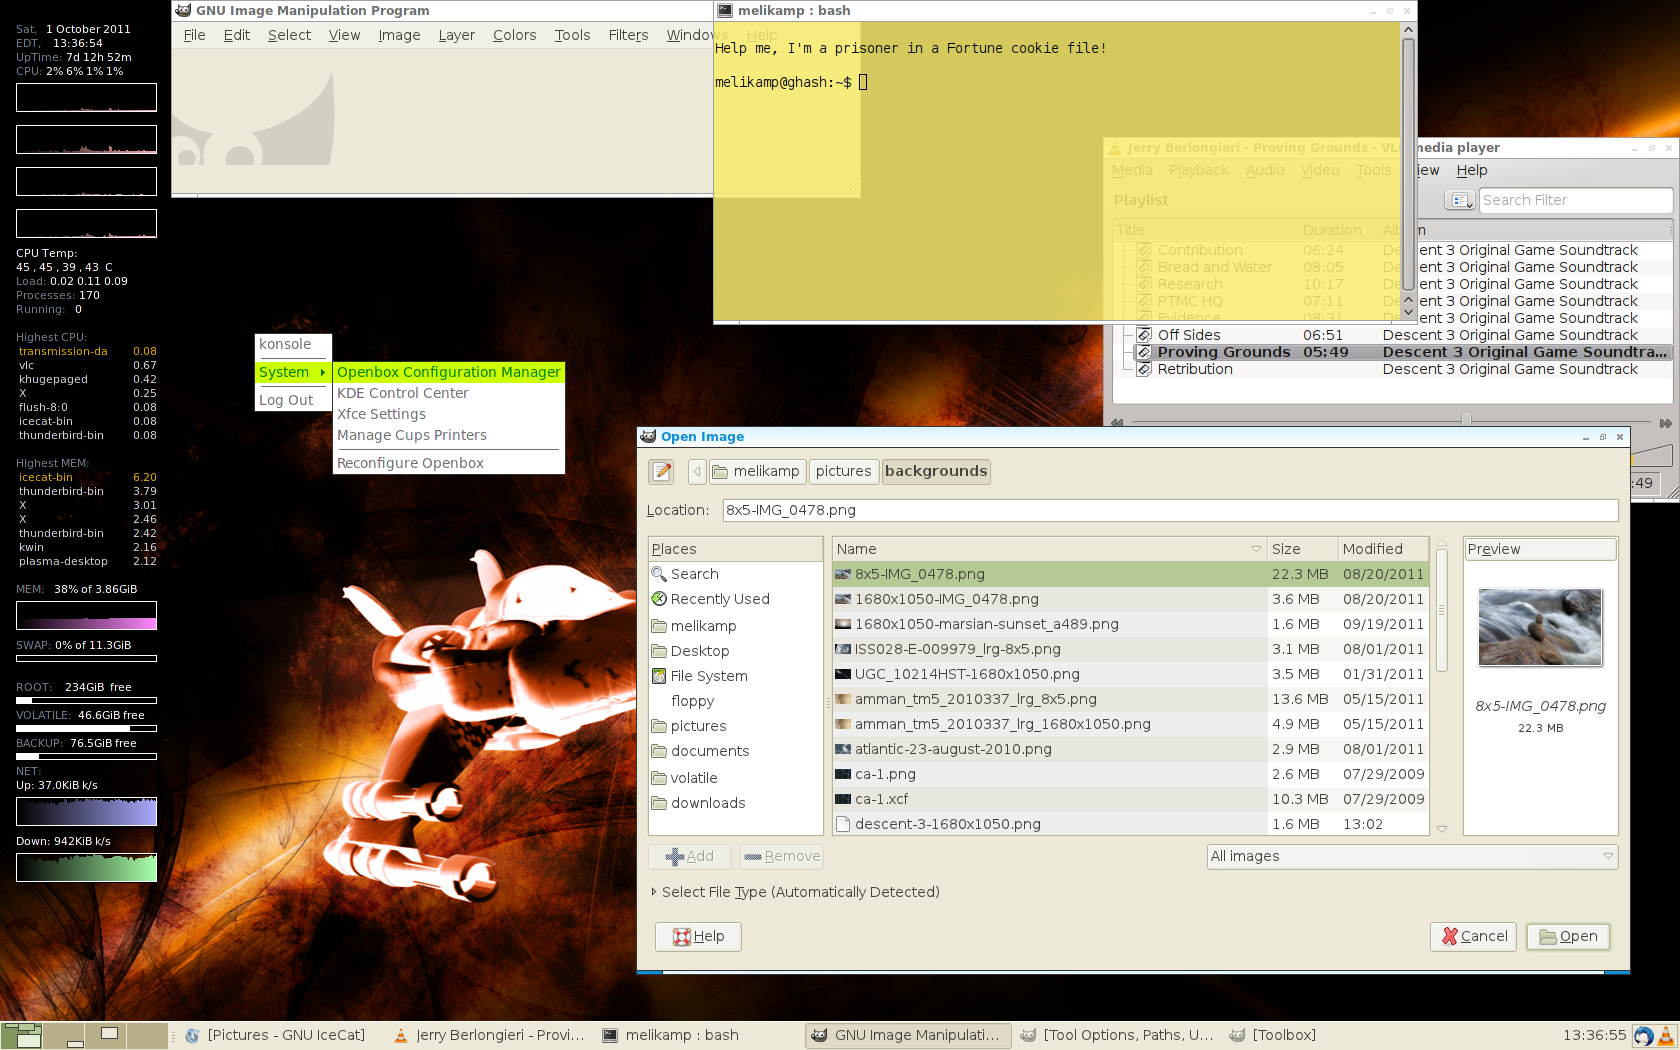Open GIMP Colors menu

514,35
